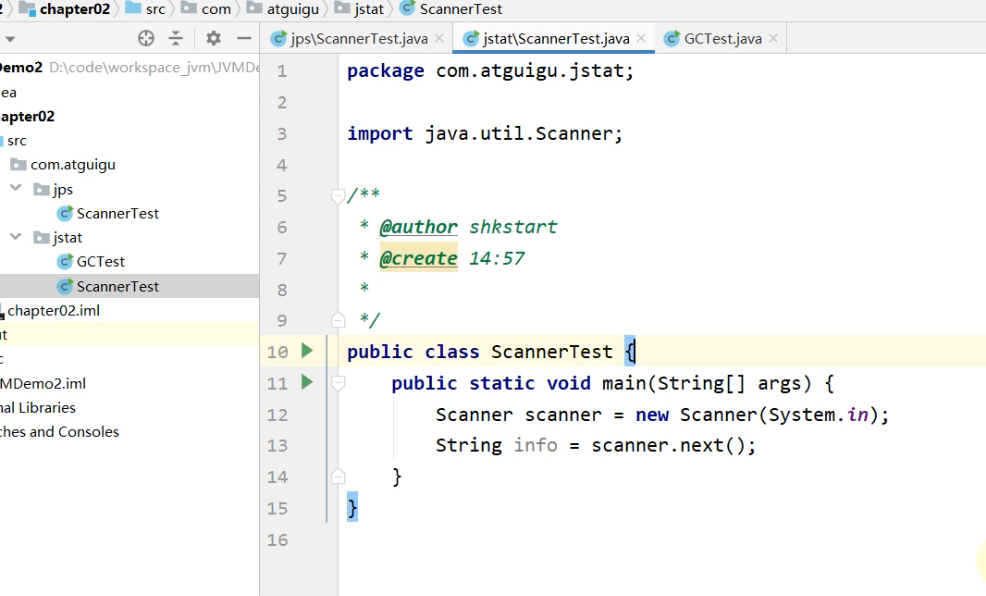The image size is (986, 596).
Task: Fold the main method at line 11
Action: click(338, 383)
